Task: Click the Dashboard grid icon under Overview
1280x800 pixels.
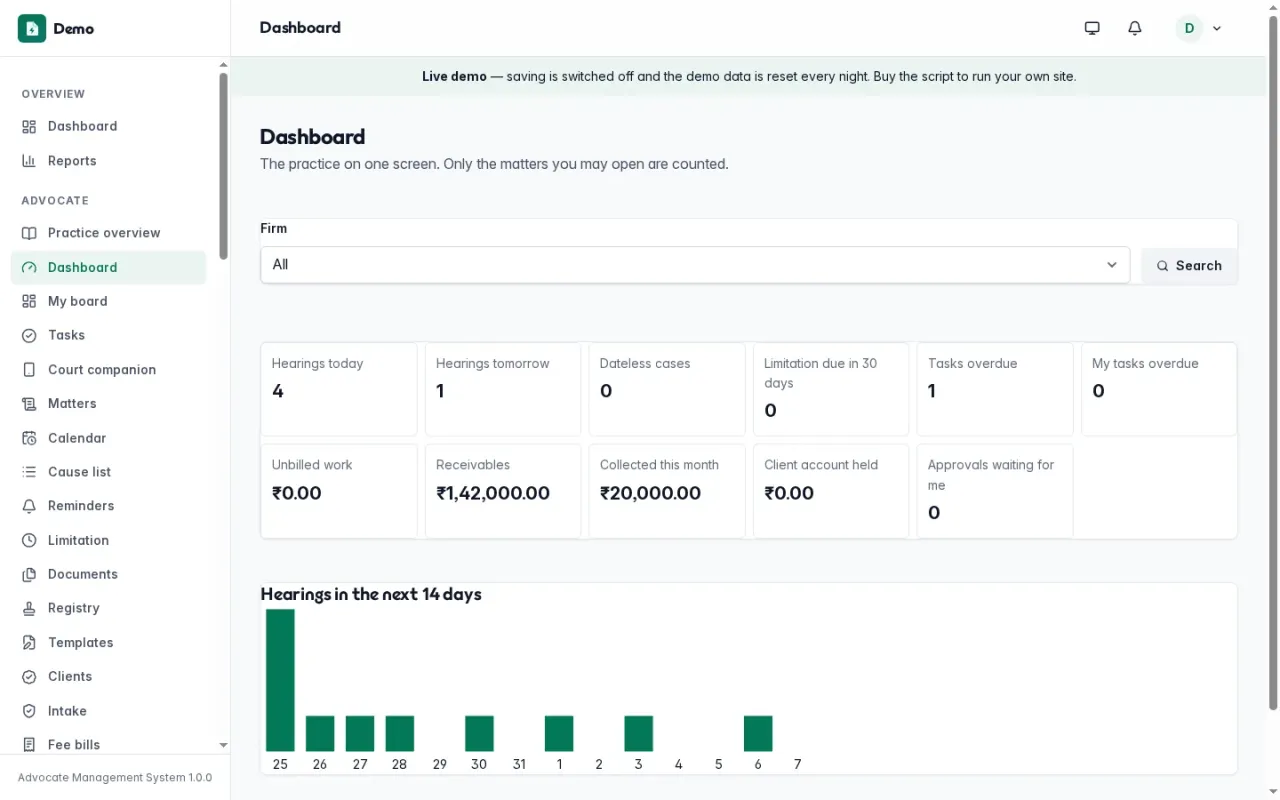Action: click(x=29, y=127)
